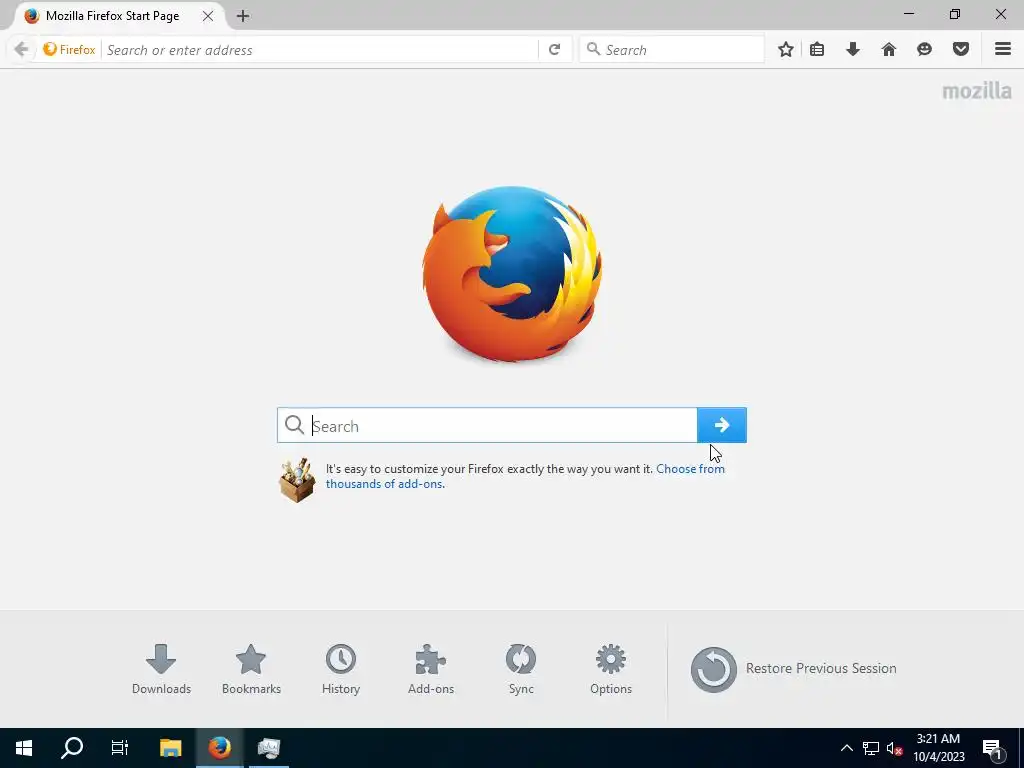Open File Explorer from the taskbar
The height and width of the screenshot is (768, 1024).
[x=170, y=748]
